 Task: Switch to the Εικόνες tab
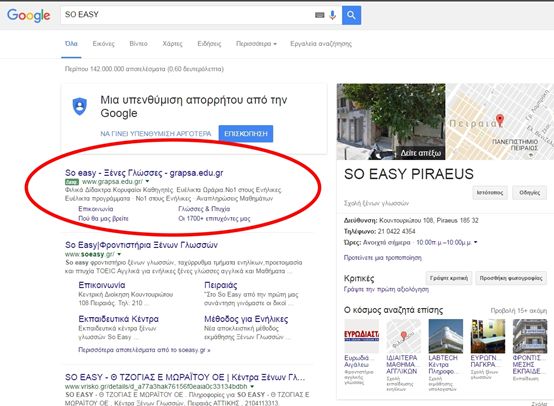(x=104, y=44)
